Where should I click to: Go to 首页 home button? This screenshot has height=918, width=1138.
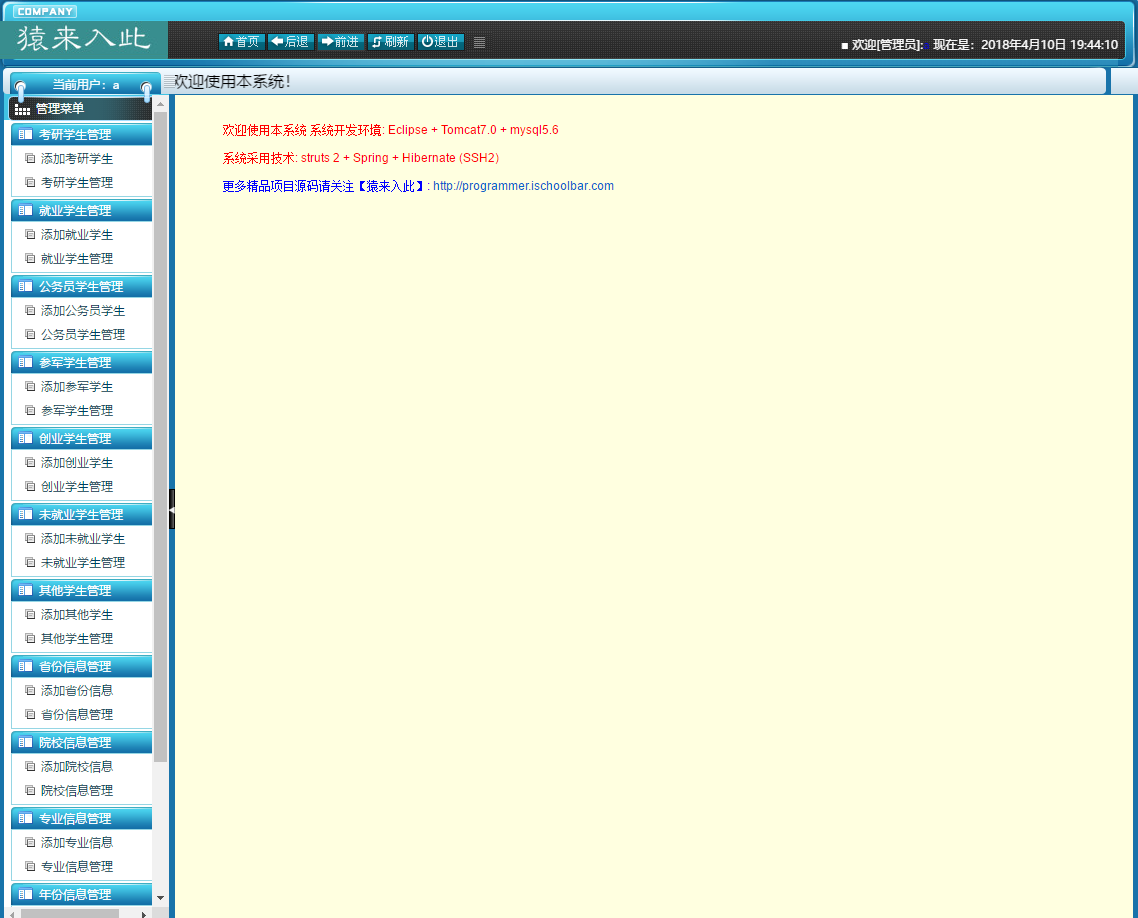tap(242, 41)
